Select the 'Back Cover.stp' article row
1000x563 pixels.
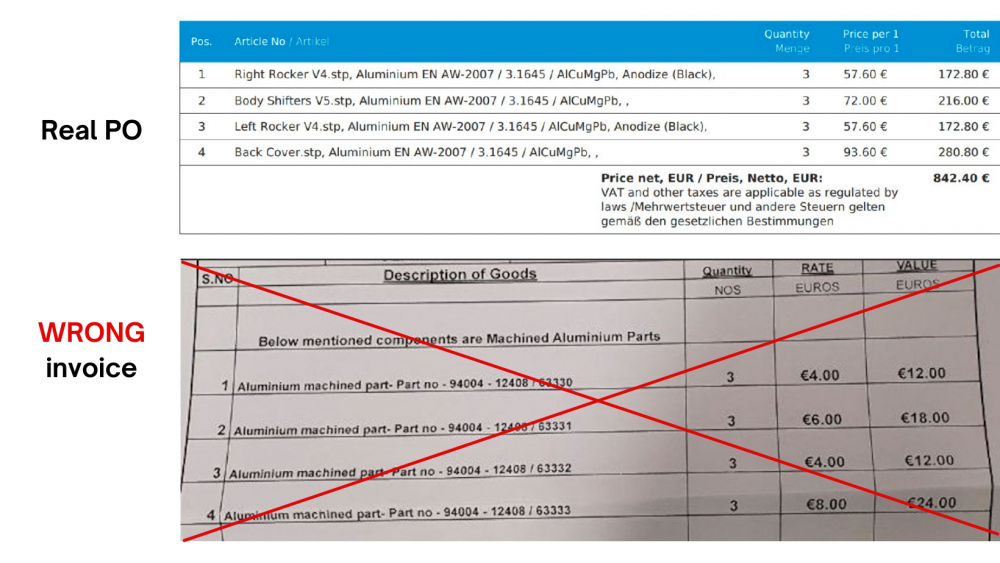(590, 152)
